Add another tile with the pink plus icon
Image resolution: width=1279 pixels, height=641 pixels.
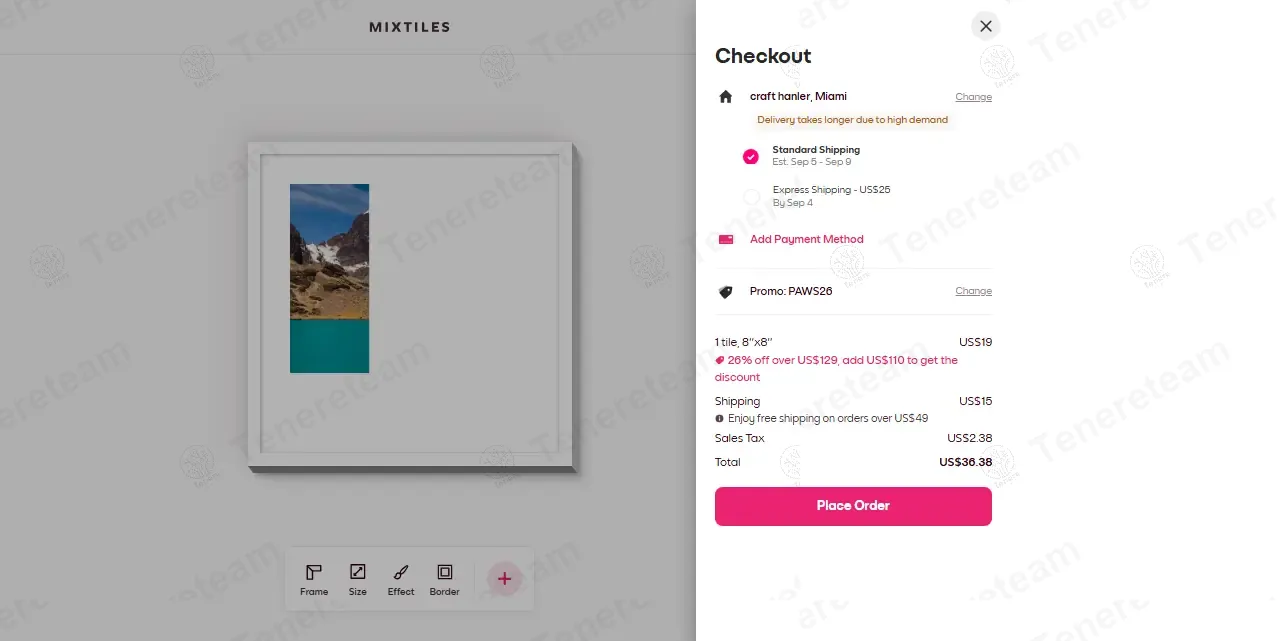[504, 579]
